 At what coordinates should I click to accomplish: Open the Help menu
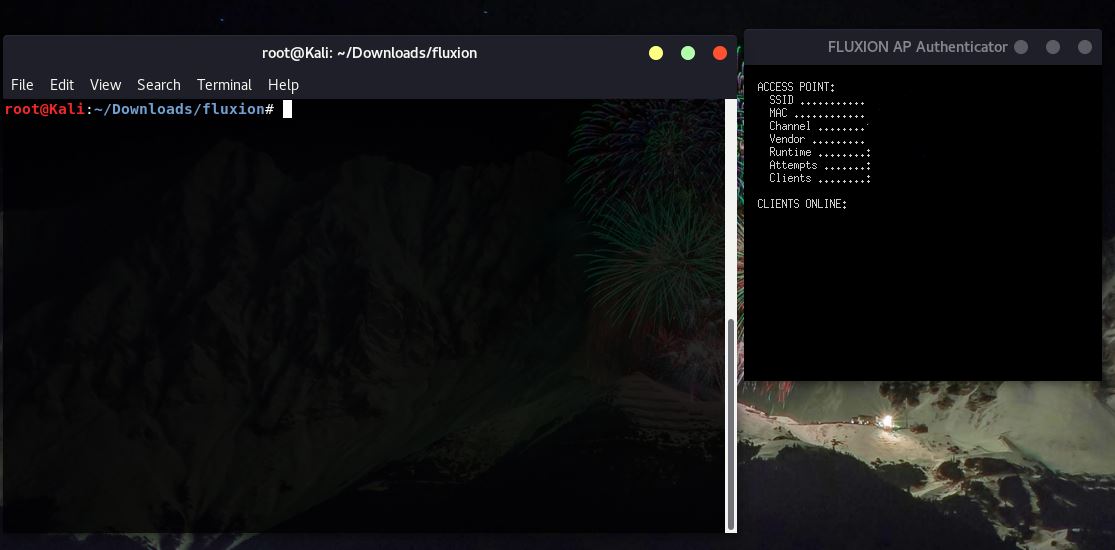tap(283, 85)
